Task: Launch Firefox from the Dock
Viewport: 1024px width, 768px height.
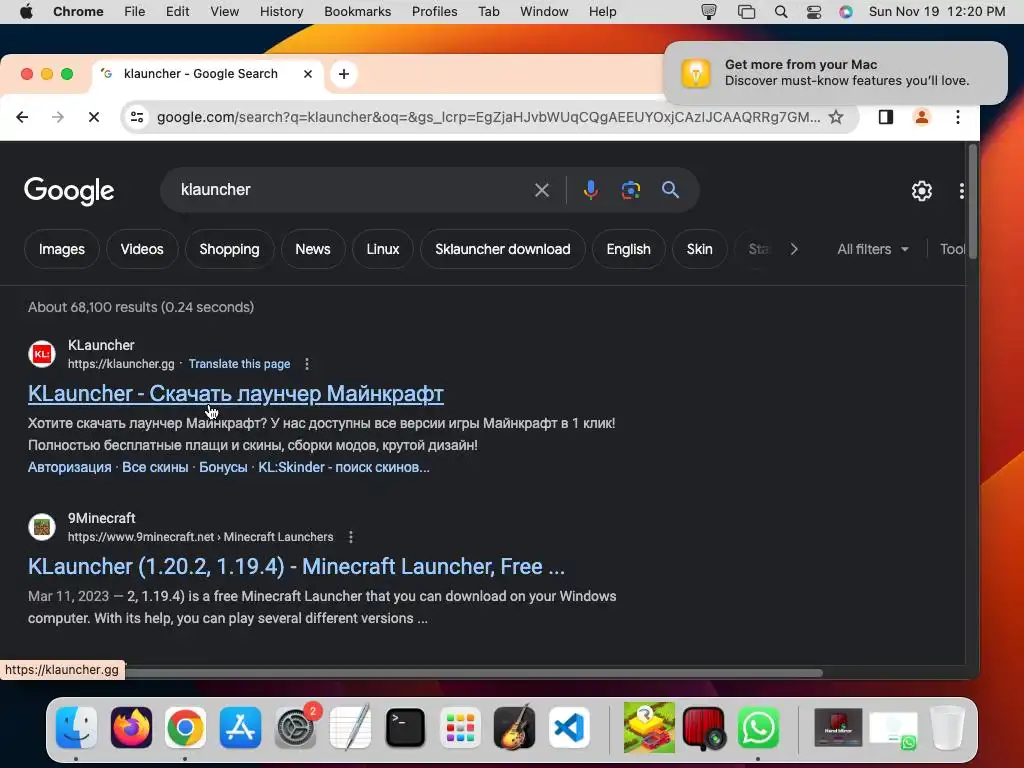Action: 131,727
